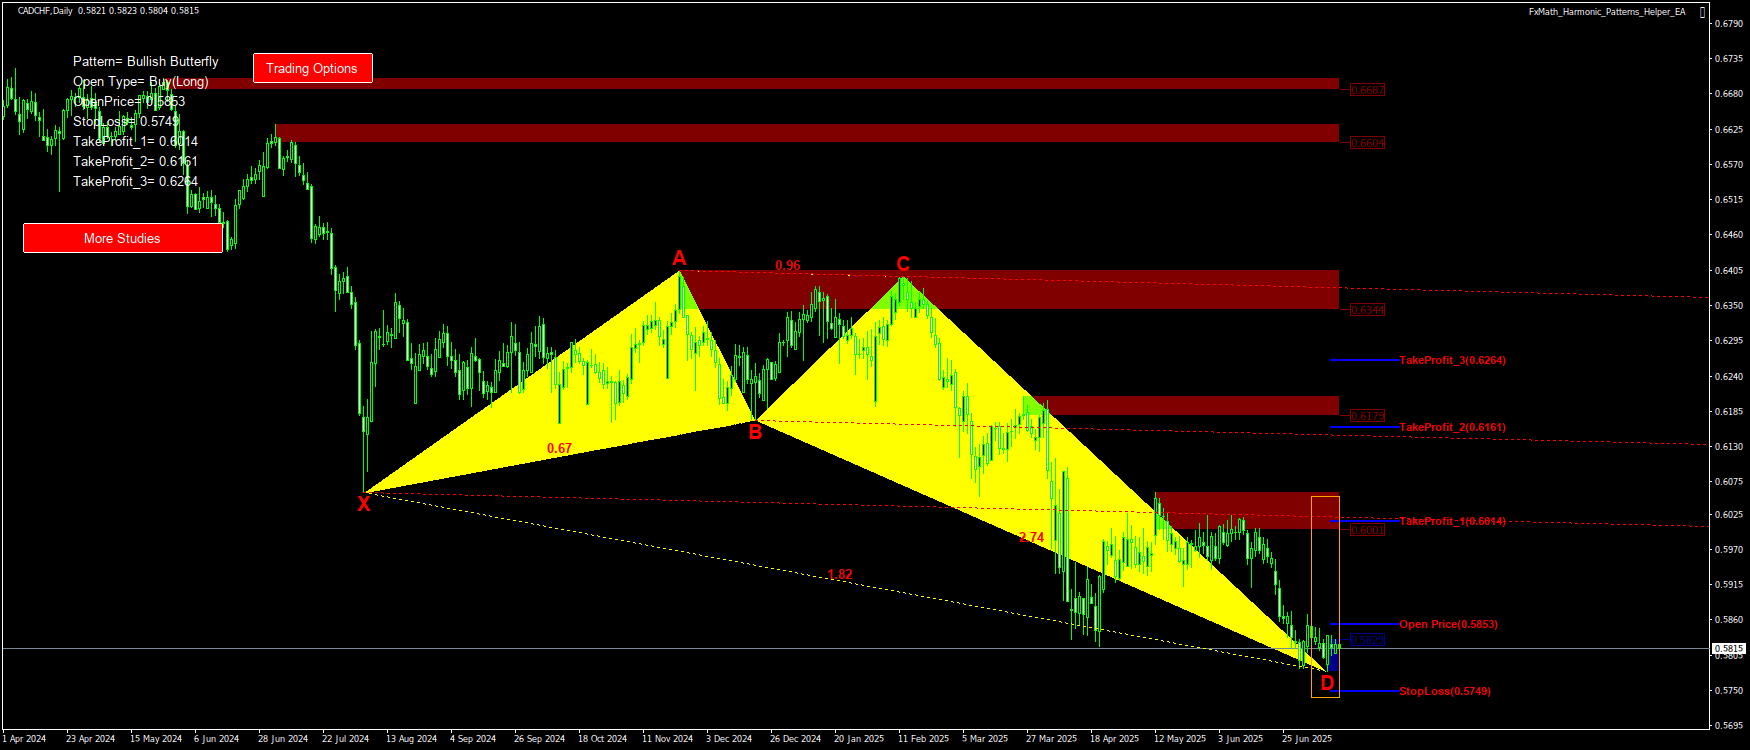This screenshot has height=750, width=1750.
Task: Click the 0.6604 zone price tag
Action: click(x=1367, y=143)
